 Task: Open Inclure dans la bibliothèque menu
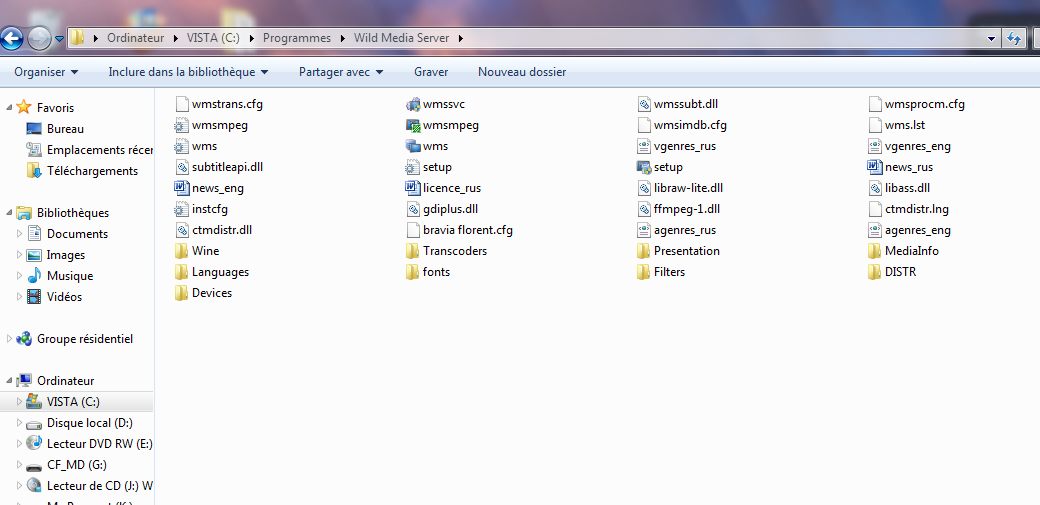[188, 72]
